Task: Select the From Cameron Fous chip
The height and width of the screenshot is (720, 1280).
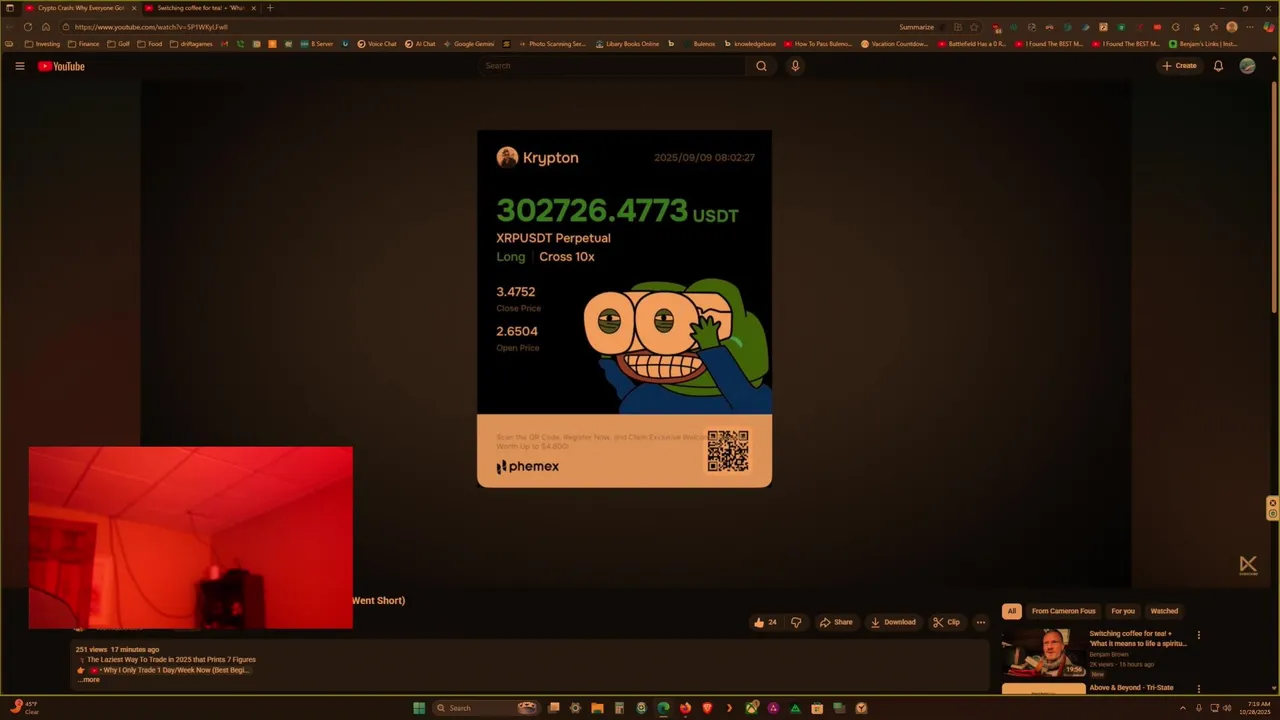Action: coord(1063,611)
